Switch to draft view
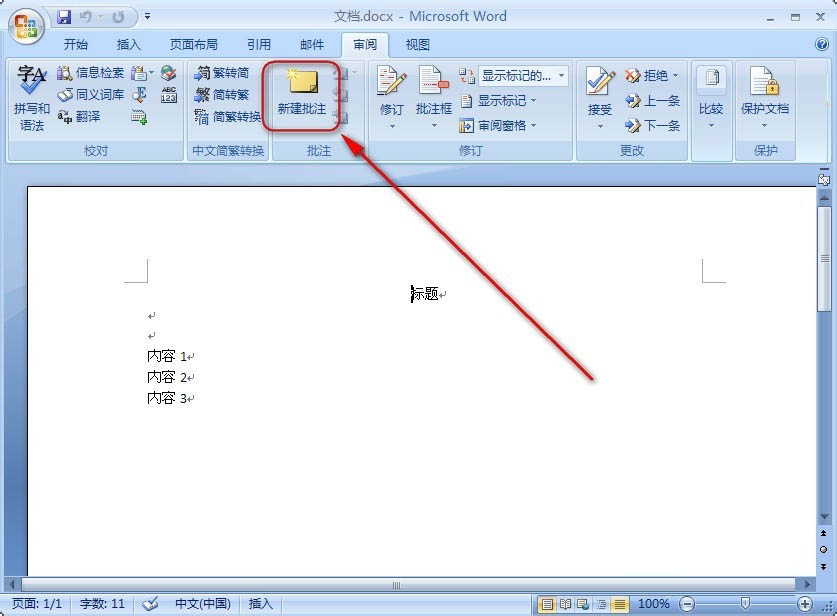Screen dimensions: 837x616 [620, 604]
